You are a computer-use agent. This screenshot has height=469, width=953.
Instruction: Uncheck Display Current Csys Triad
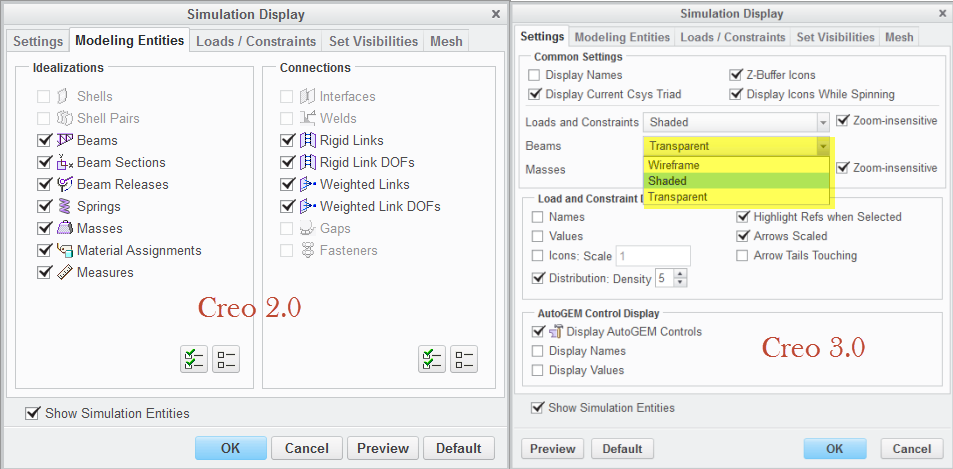tap(534, 94)
